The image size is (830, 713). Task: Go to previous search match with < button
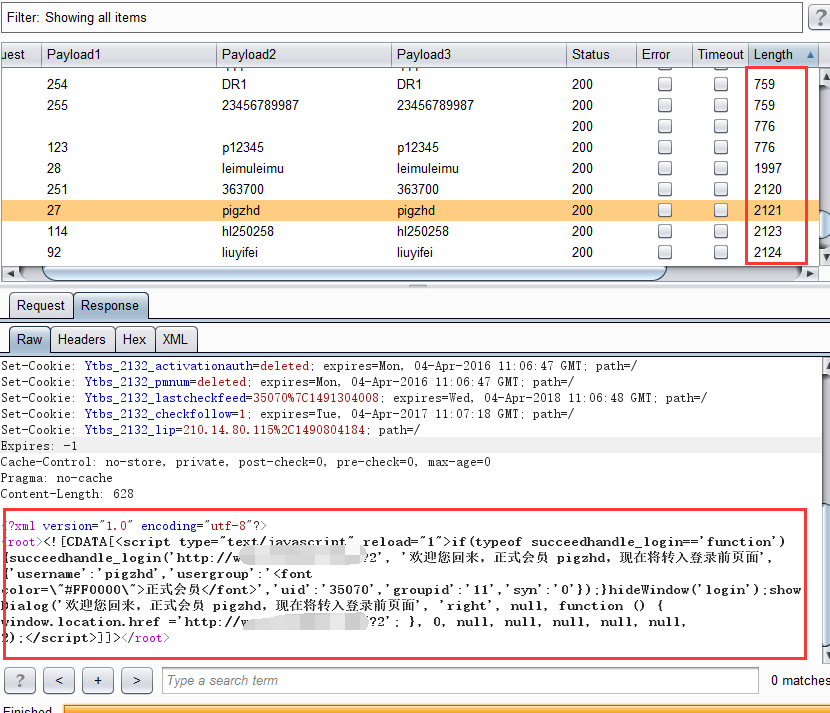tap(59, 680)
